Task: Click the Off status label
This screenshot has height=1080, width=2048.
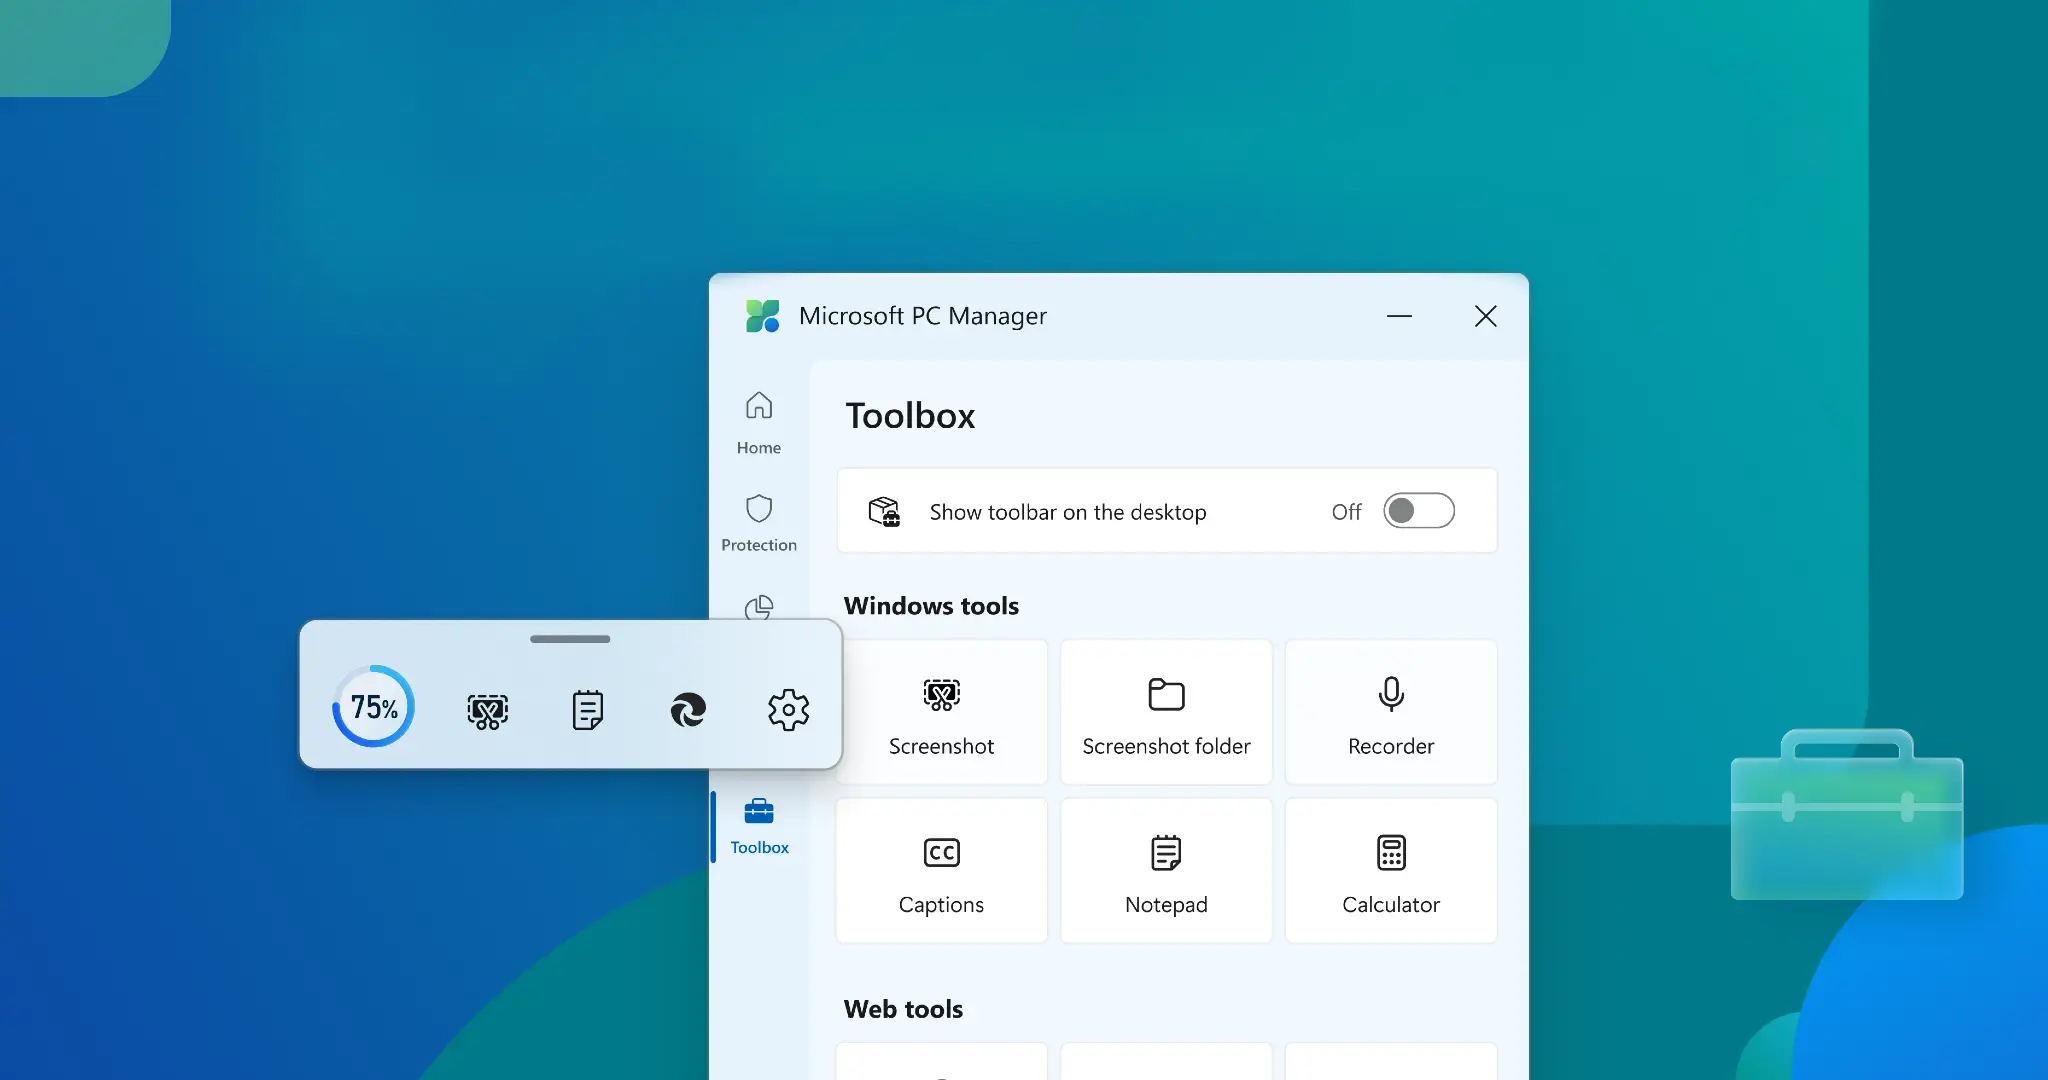Action: 1346,512
